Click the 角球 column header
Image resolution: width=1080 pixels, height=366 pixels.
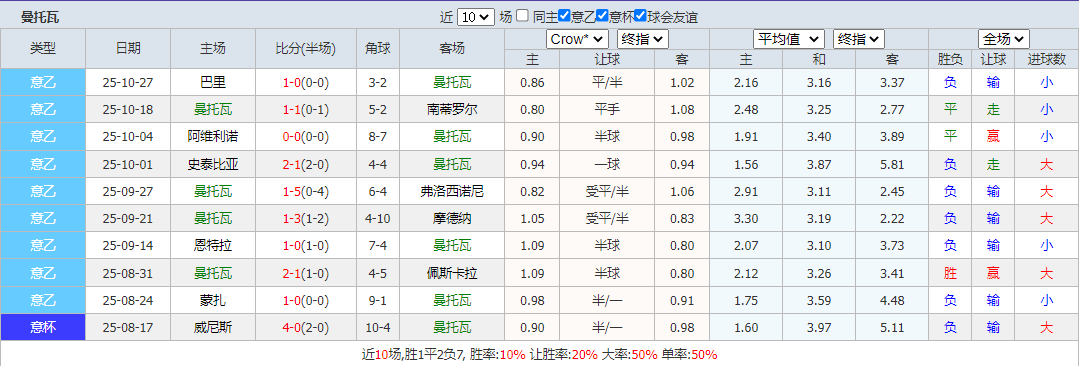[x=378, y=48]
